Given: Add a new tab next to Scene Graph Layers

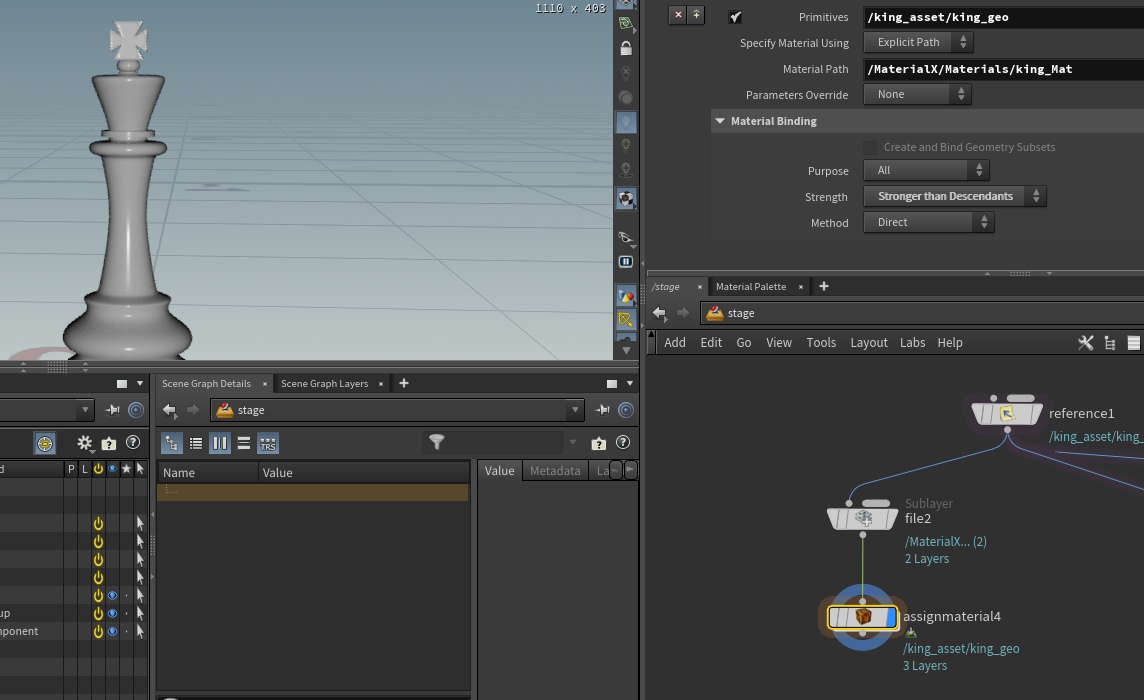Looking at the screenshot, I should pyautogui.click(x=403, y=383).
